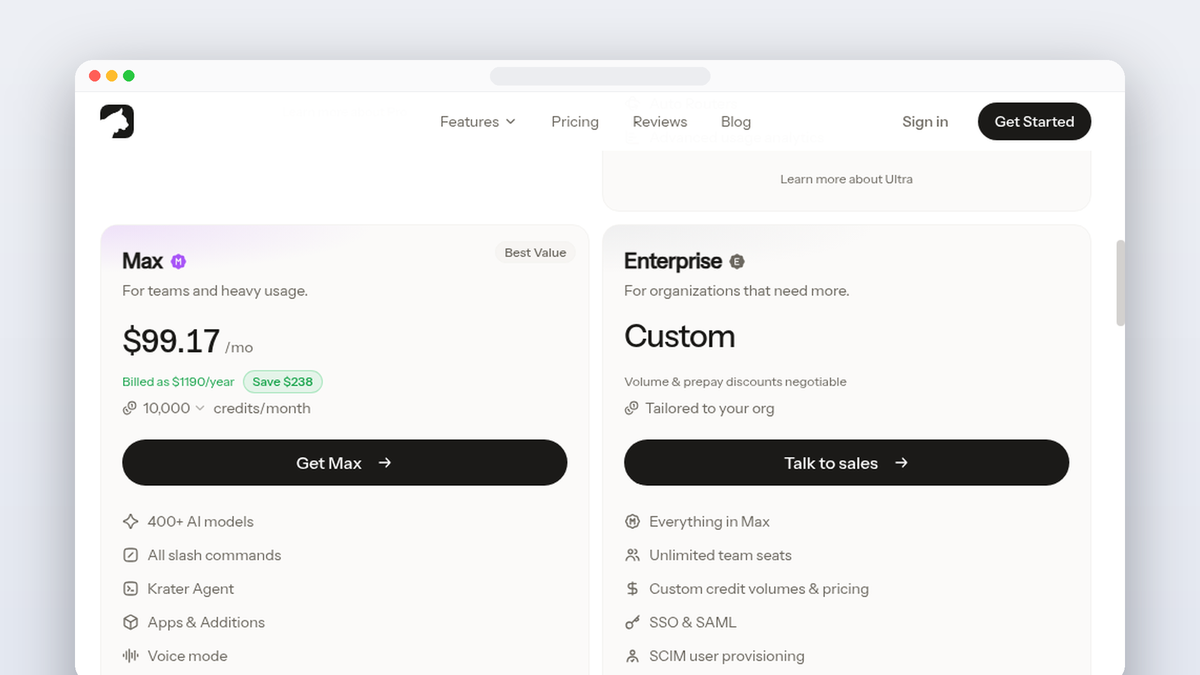
Task: Click the green macOS maximize window button
Action: (x=128, y=76)
